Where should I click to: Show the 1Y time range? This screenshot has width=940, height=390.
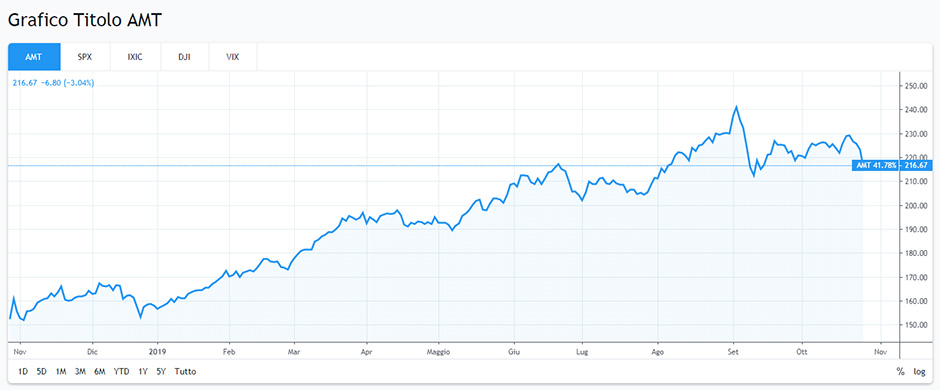pyautogui.click(x=143, y=371)
